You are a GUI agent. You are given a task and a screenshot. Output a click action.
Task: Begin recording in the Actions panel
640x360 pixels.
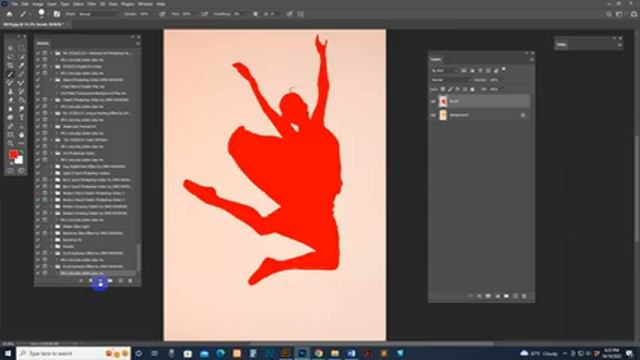91,281
